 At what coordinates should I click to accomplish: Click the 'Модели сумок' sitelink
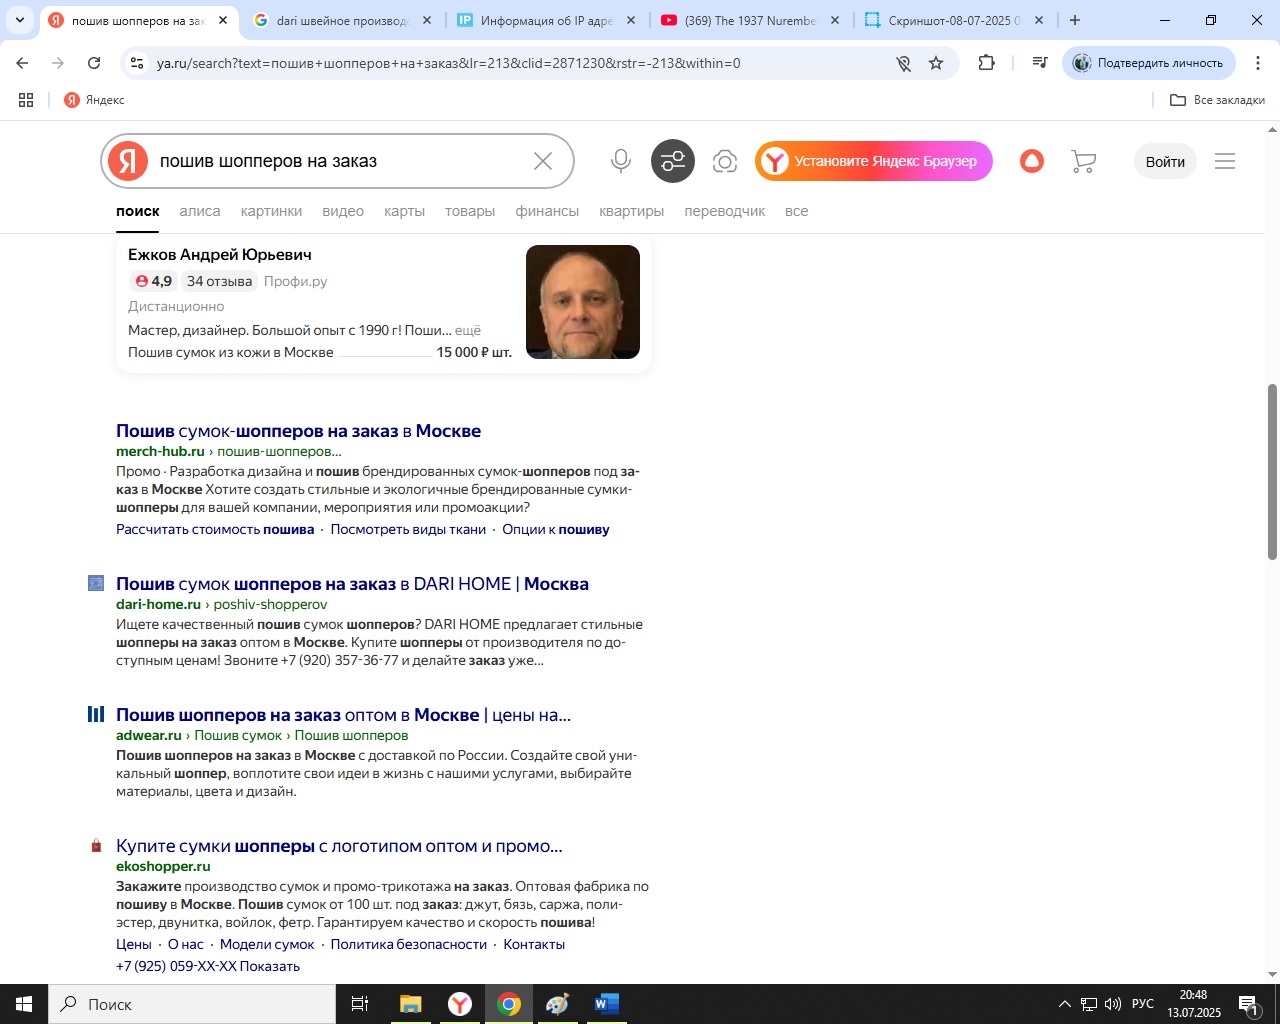click(267, 945)
